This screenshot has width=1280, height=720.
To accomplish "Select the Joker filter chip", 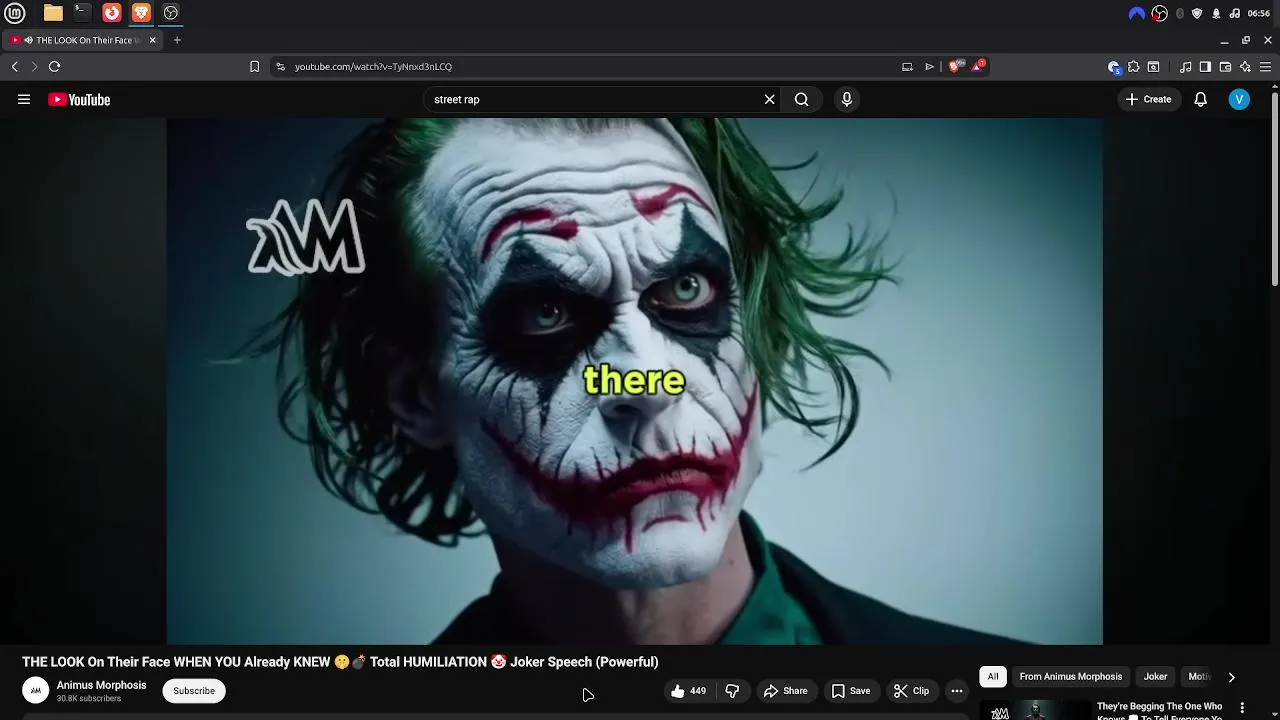I will coord(1155,677).
